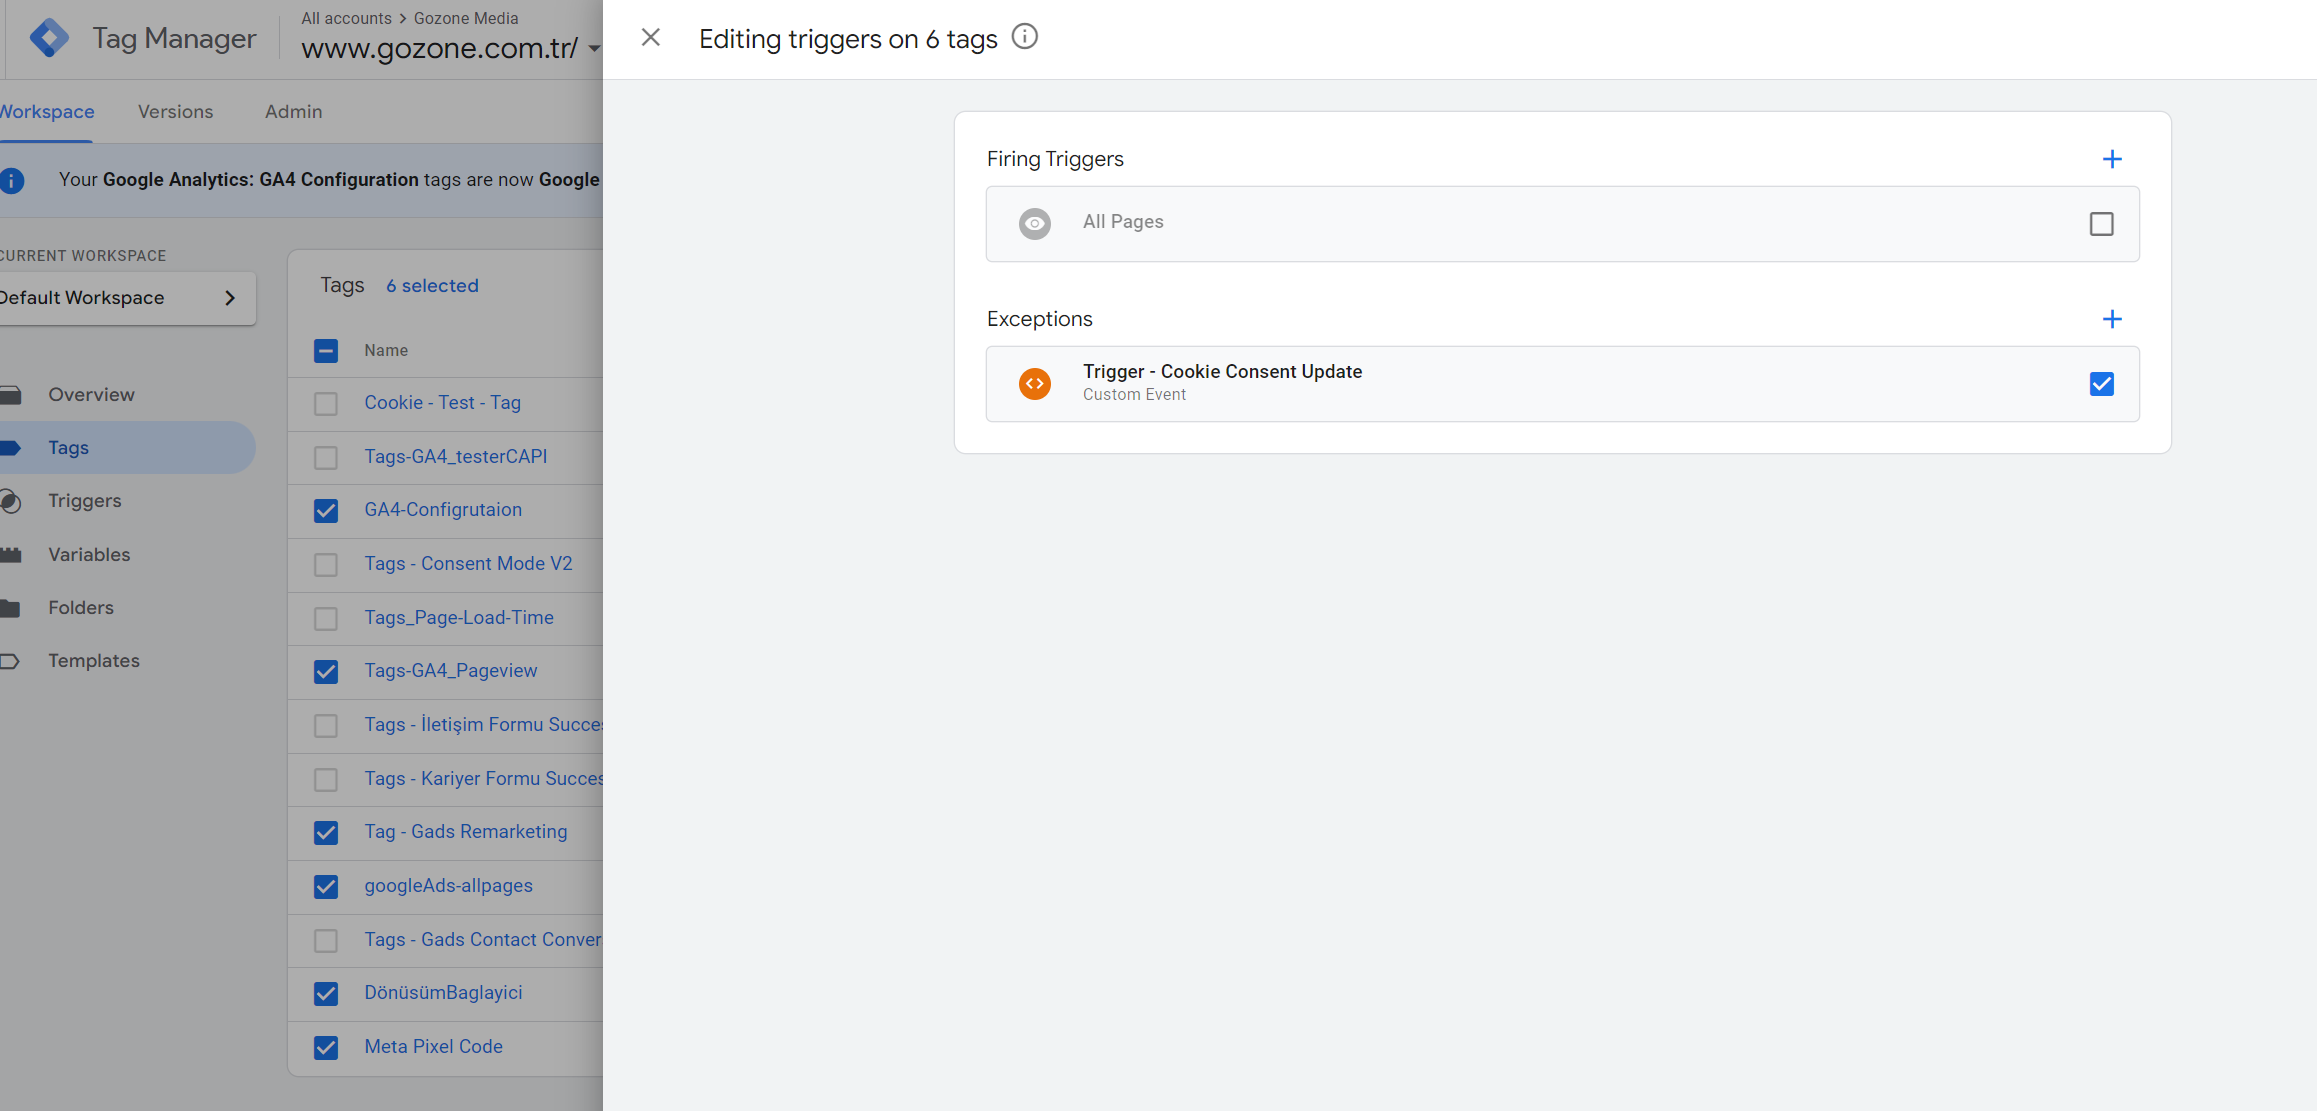Toggle the select-all tags header checkbox
Image resolution: width=2317 pixels, height=1111 pixels.
326,351
